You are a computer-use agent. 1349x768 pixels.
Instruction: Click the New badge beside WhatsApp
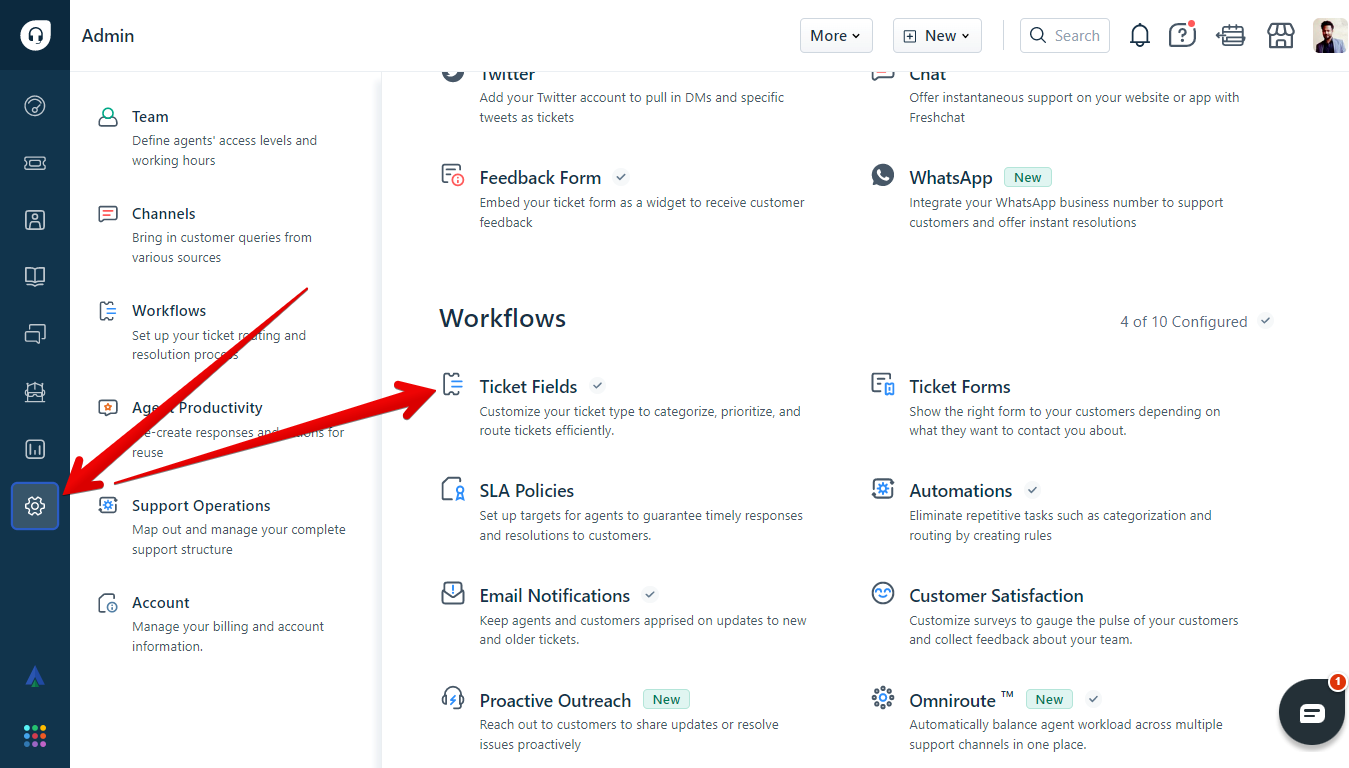tap(1028, 177)
